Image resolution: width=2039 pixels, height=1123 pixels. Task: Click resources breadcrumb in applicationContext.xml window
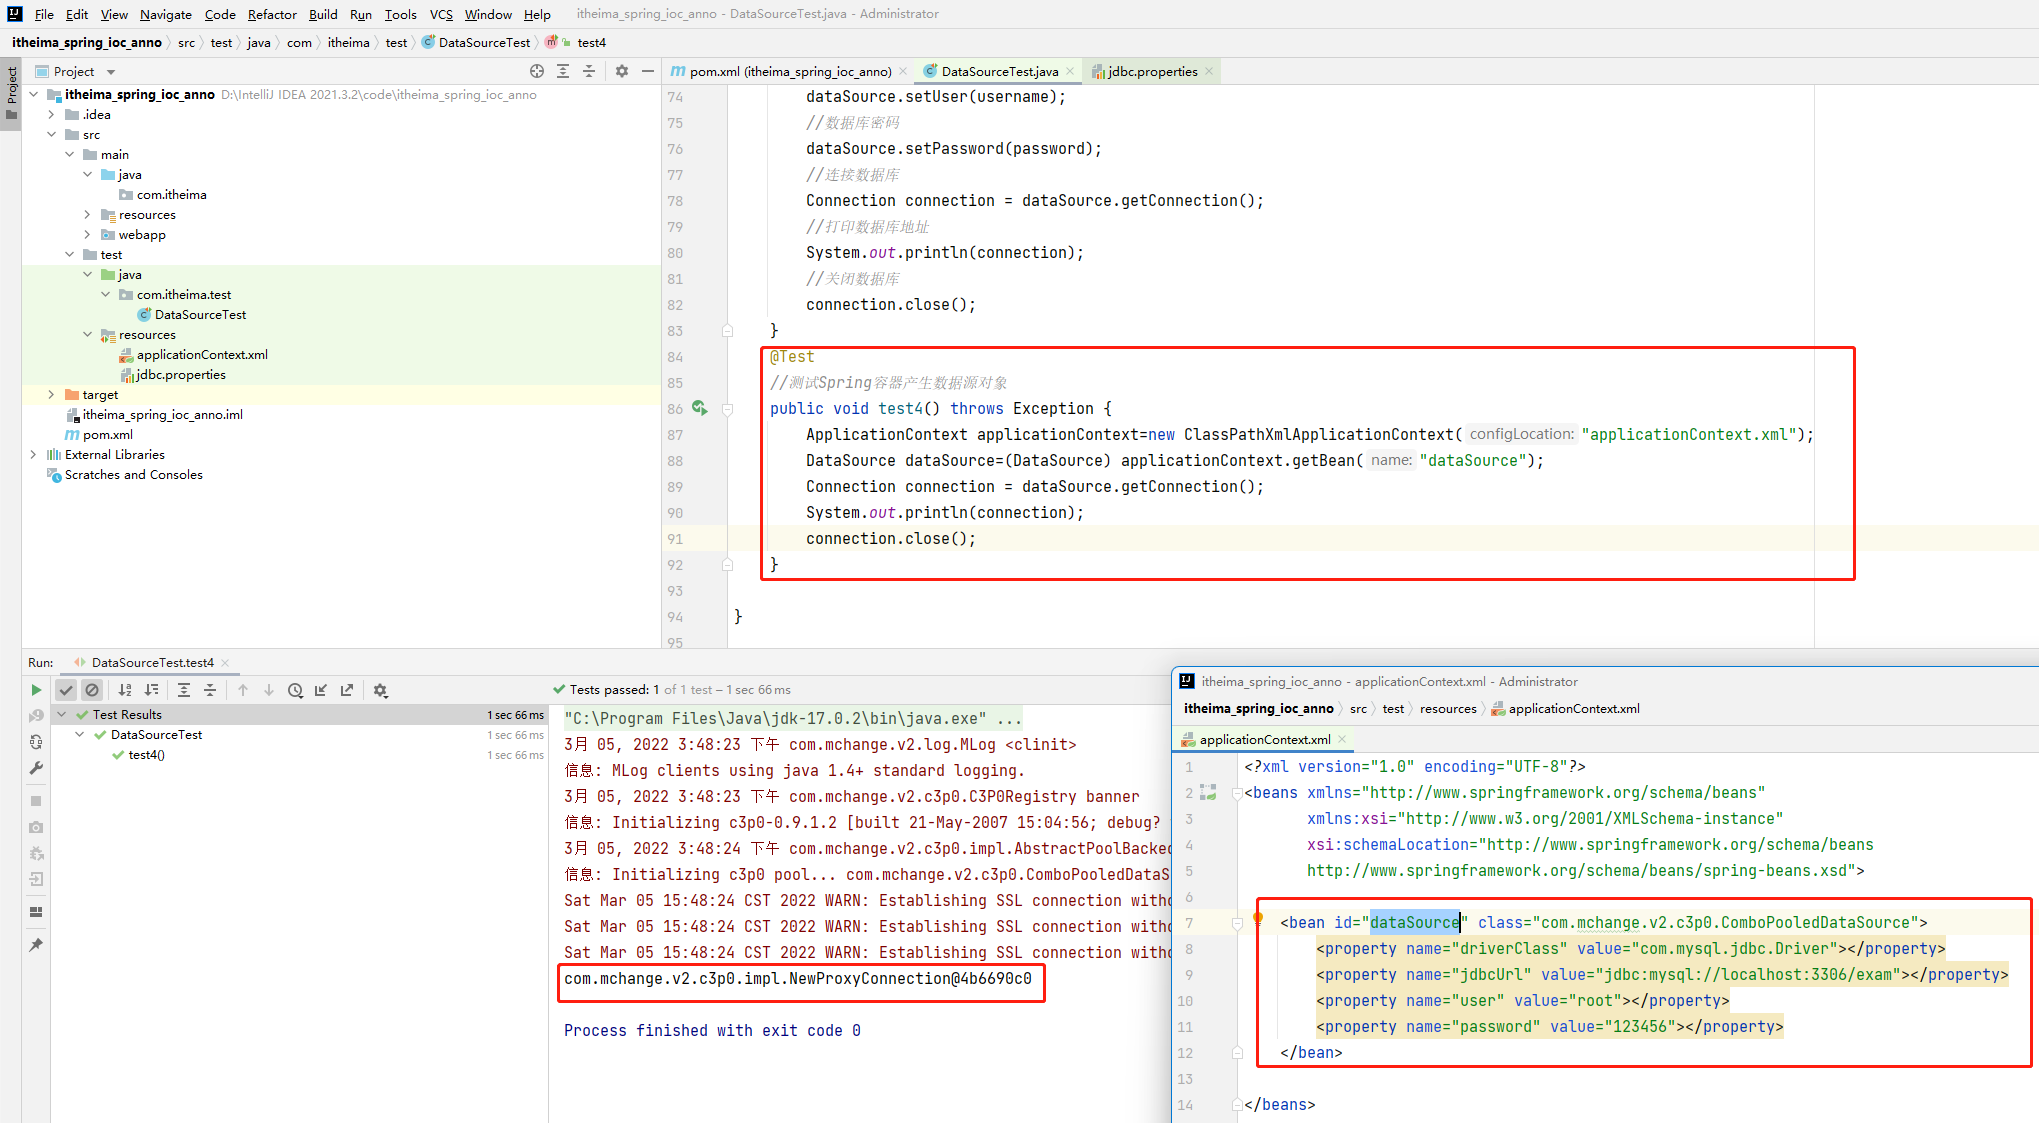[x=1447, y=709]
